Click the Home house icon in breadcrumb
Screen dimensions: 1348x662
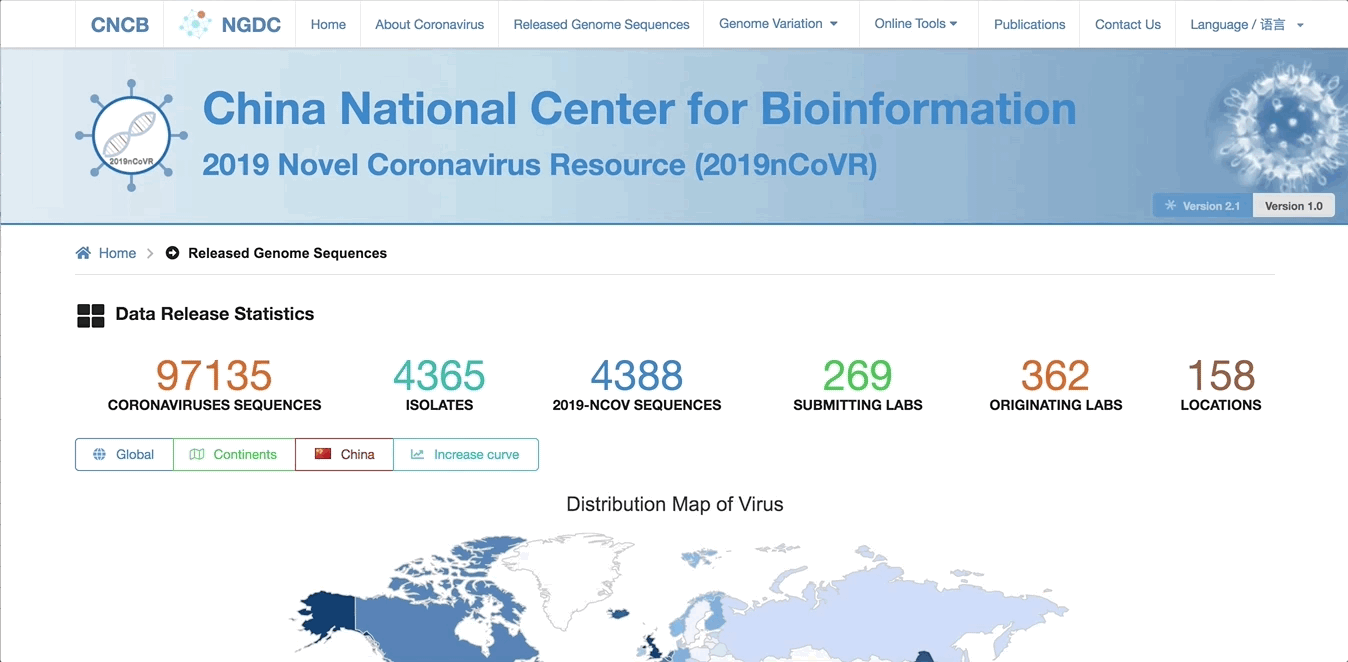pyautogui.click(x=83, y=253)
